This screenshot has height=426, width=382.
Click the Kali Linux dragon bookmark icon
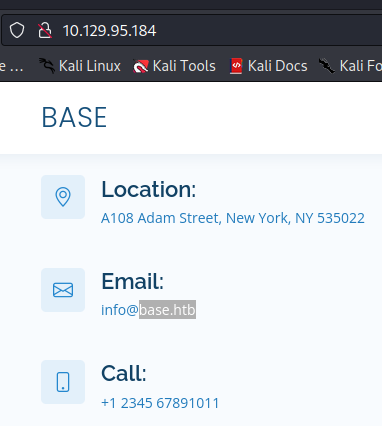47,66
